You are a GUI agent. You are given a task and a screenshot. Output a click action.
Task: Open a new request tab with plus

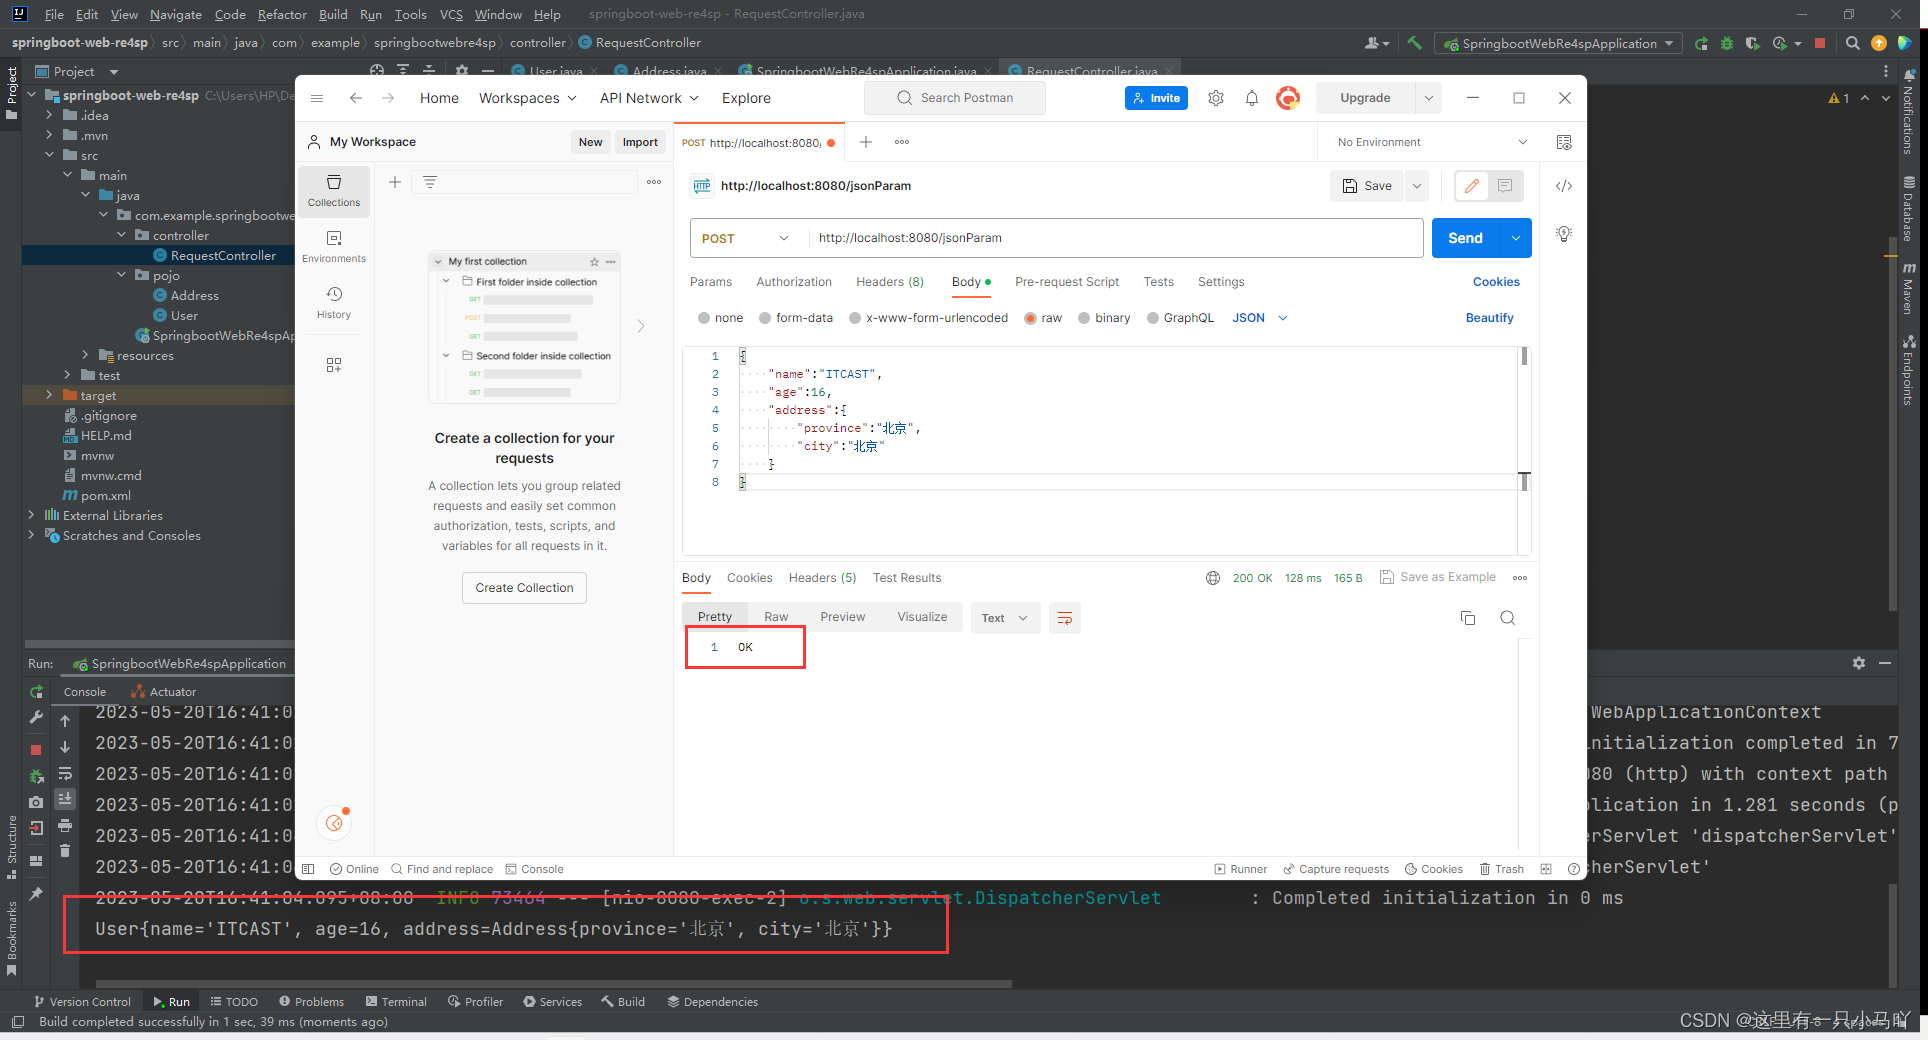[x=866, y=142]
